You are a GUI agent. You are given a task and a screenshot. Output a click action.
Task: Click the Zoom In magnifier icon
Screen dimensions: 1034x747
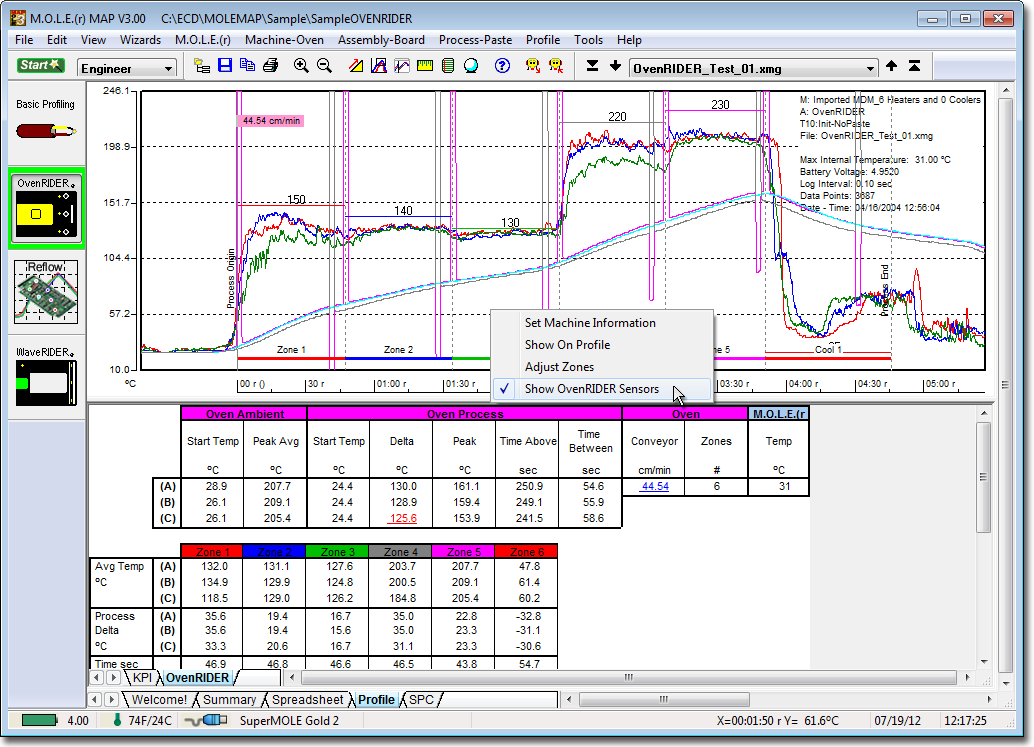point(301,65)
